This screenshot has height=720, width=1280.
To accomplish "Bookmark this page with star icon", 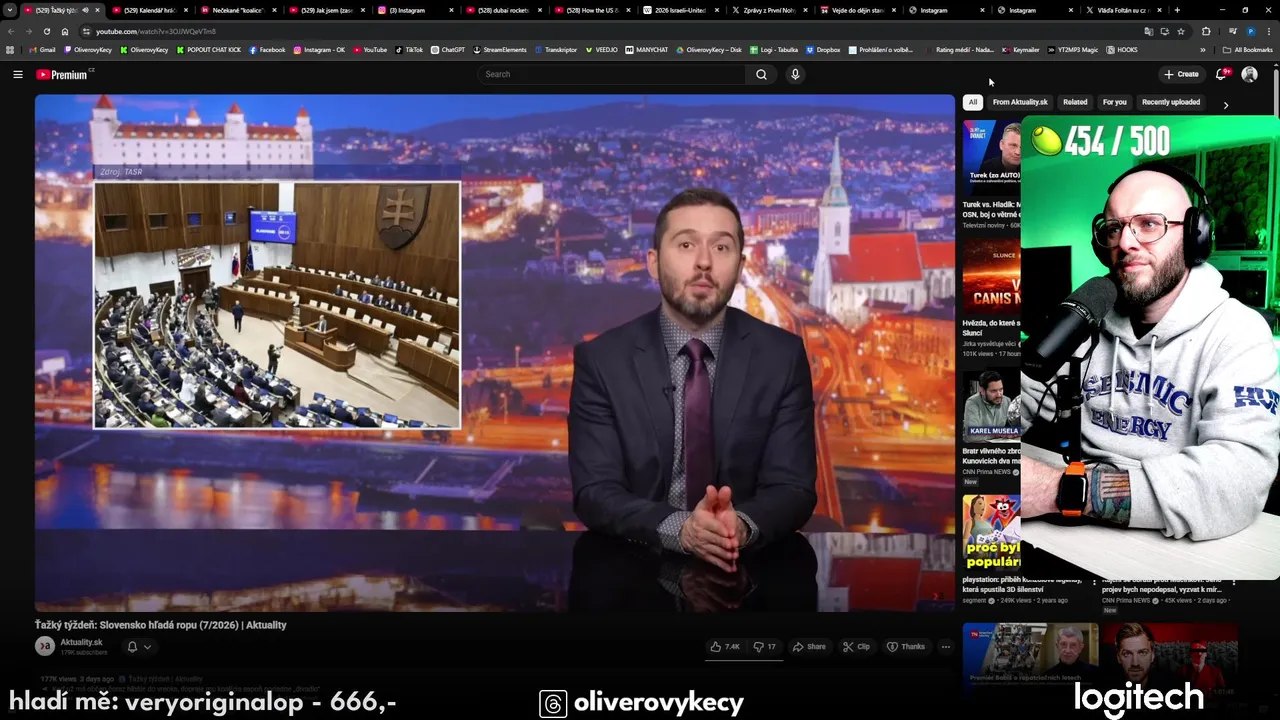I will 1181,31.
